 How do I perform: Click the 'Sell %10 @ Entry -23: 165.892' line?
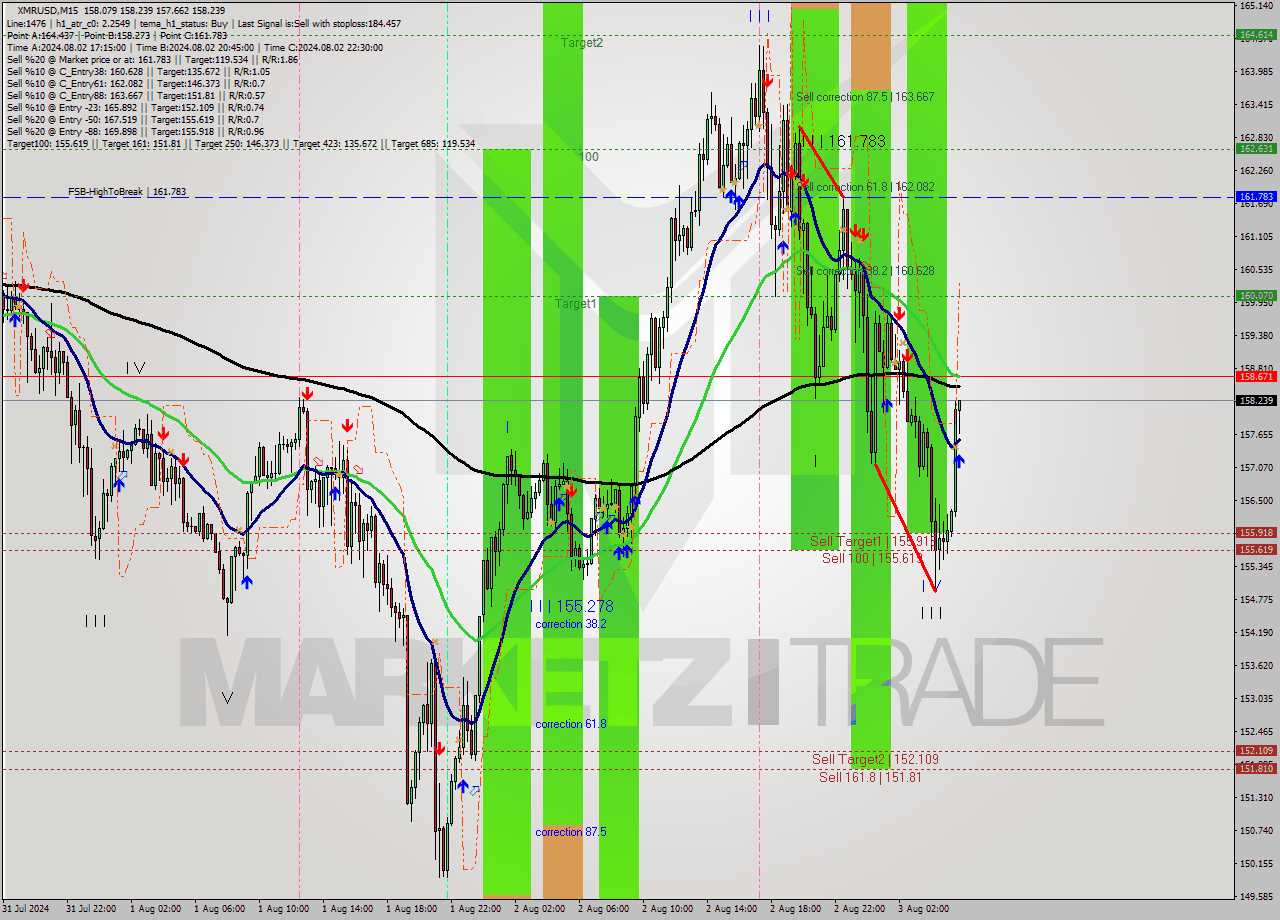(x=135, y=107)
